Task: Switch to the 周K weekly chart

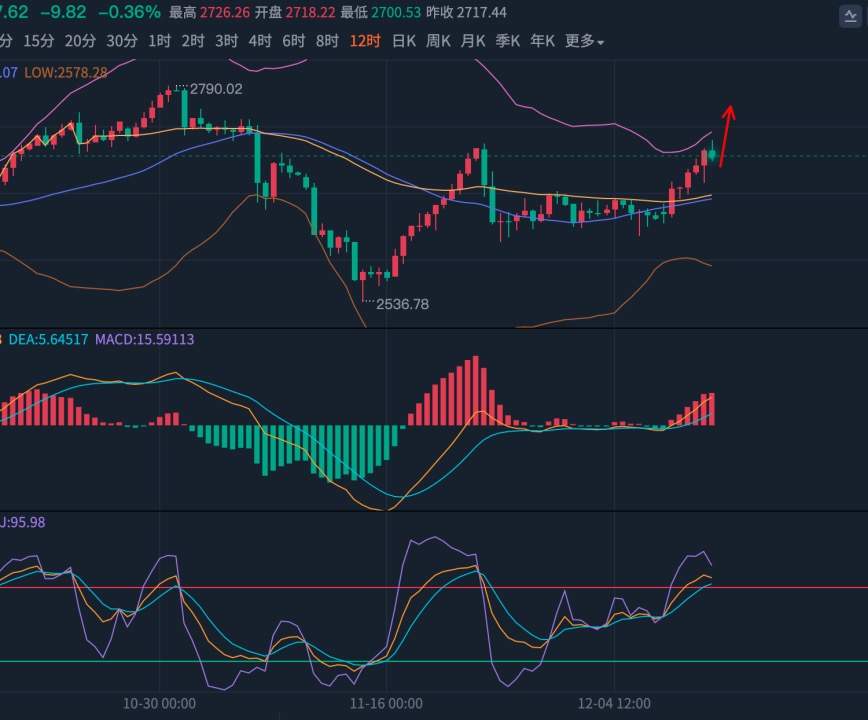Action: (x=438, y=41)
